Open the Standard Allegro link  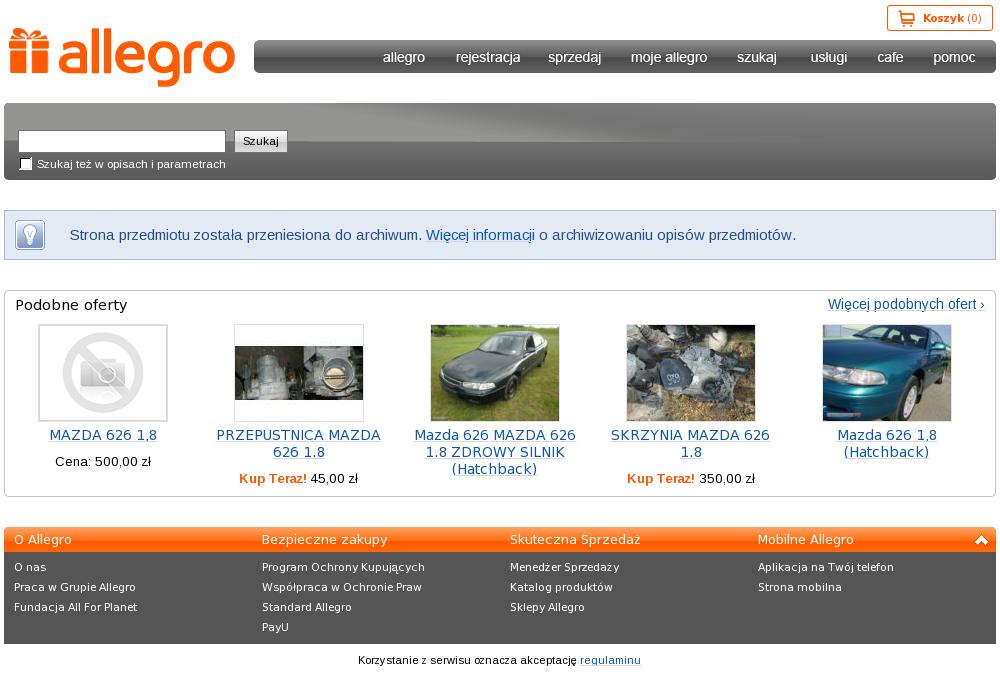pyautogui.click(x=307, y=607)
